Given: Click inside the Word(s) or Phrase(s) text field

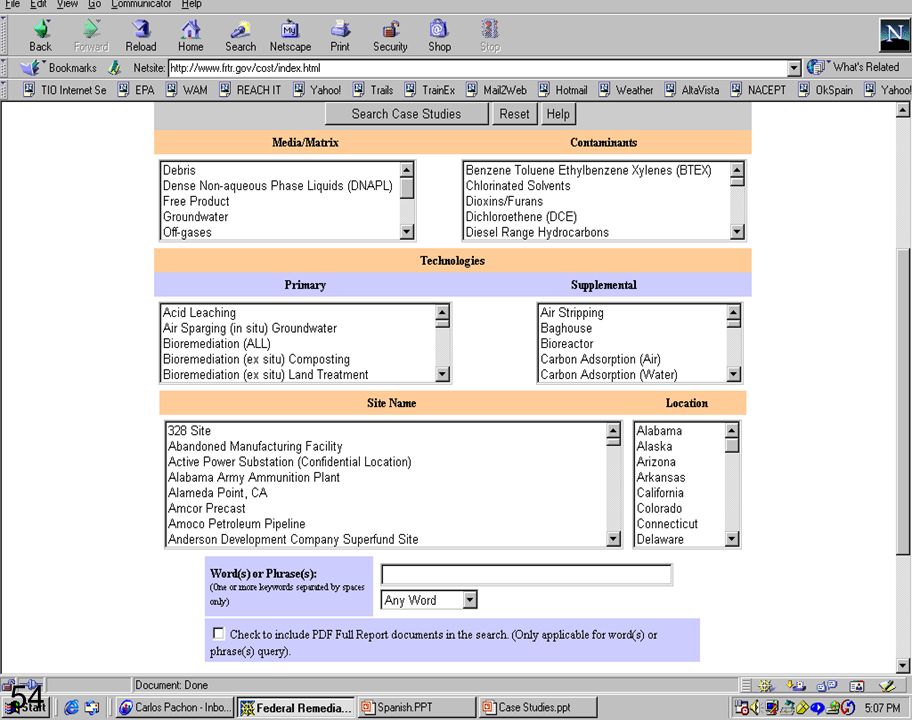Looking at the screenshot, I should pyautogui.click(x=526, y=575).
